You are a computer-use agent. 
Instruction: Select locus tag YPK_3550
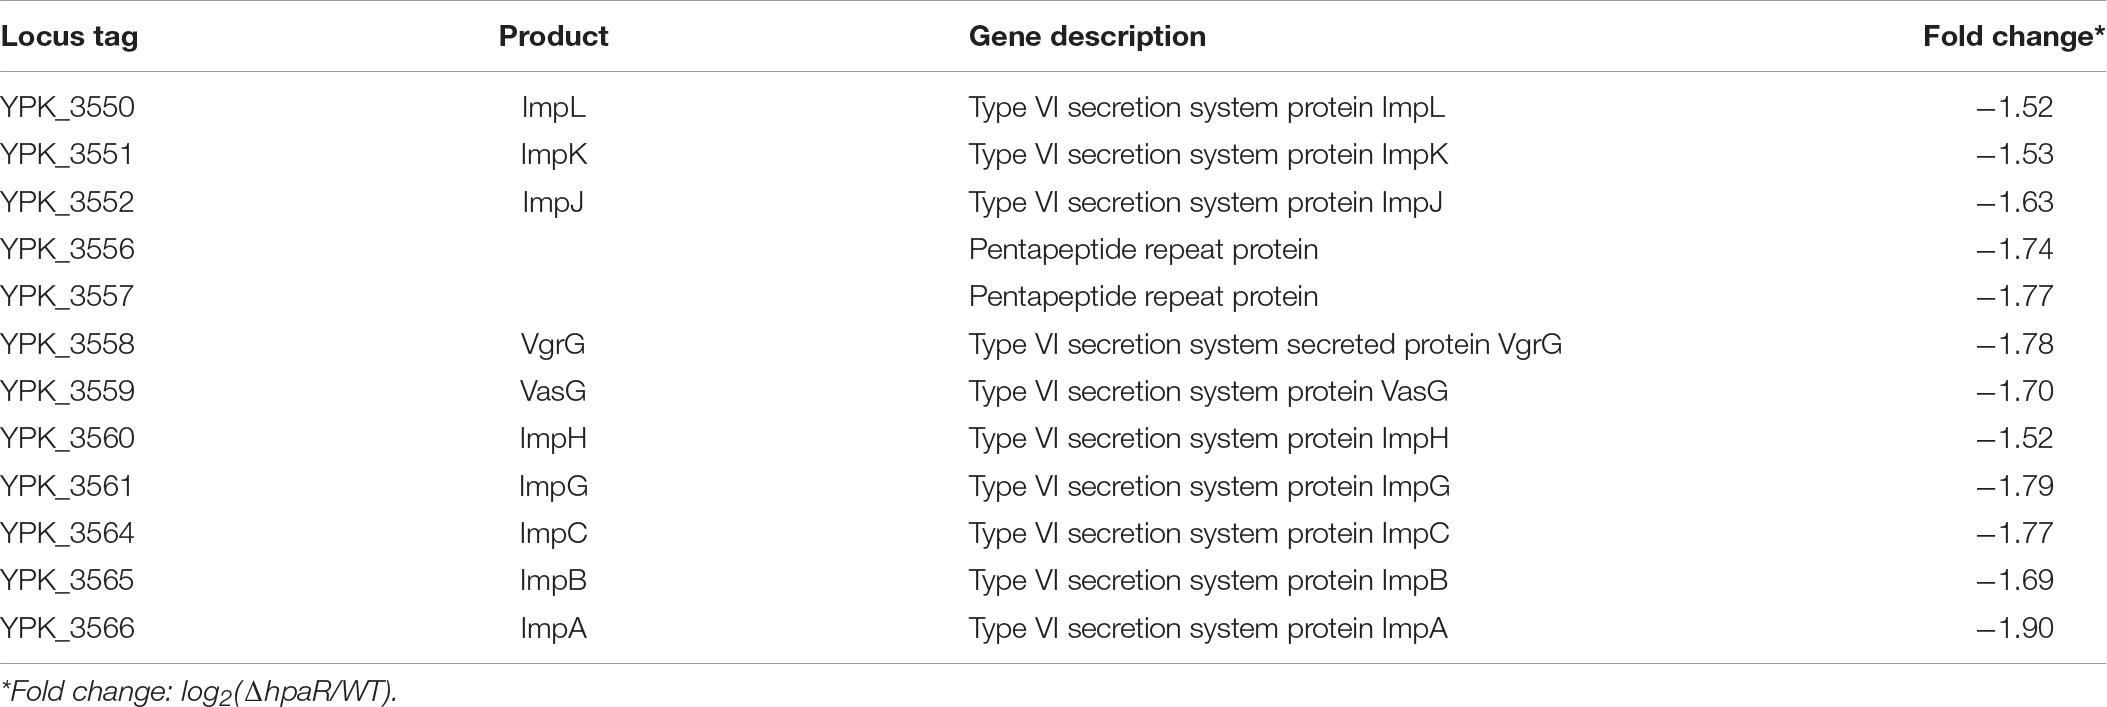click(67, 107)
